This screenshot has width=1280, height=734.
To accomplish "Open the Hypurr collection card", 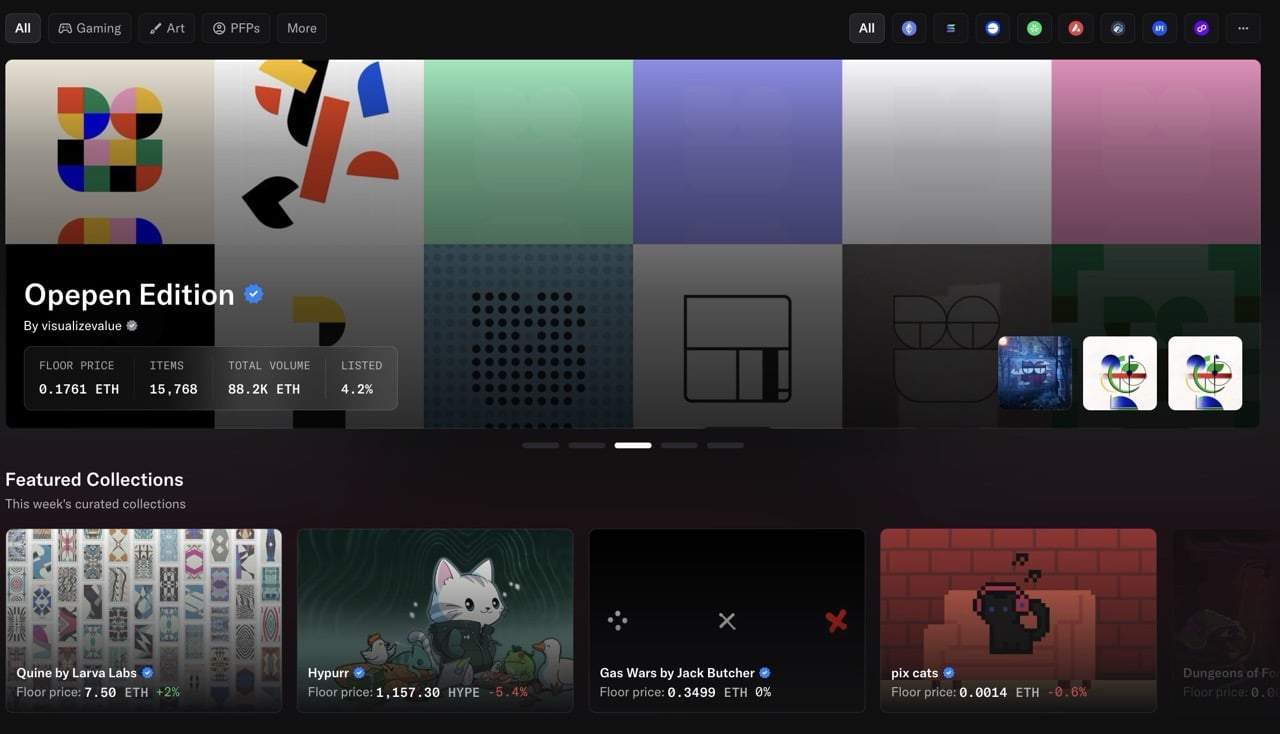I will [x=435, y=620].
